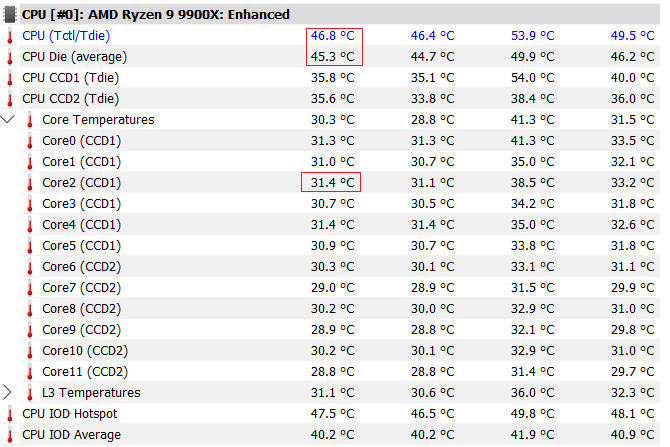
Task: Click thermometer icon beside CPU Die (average)
Action: [x=10, y=56]
